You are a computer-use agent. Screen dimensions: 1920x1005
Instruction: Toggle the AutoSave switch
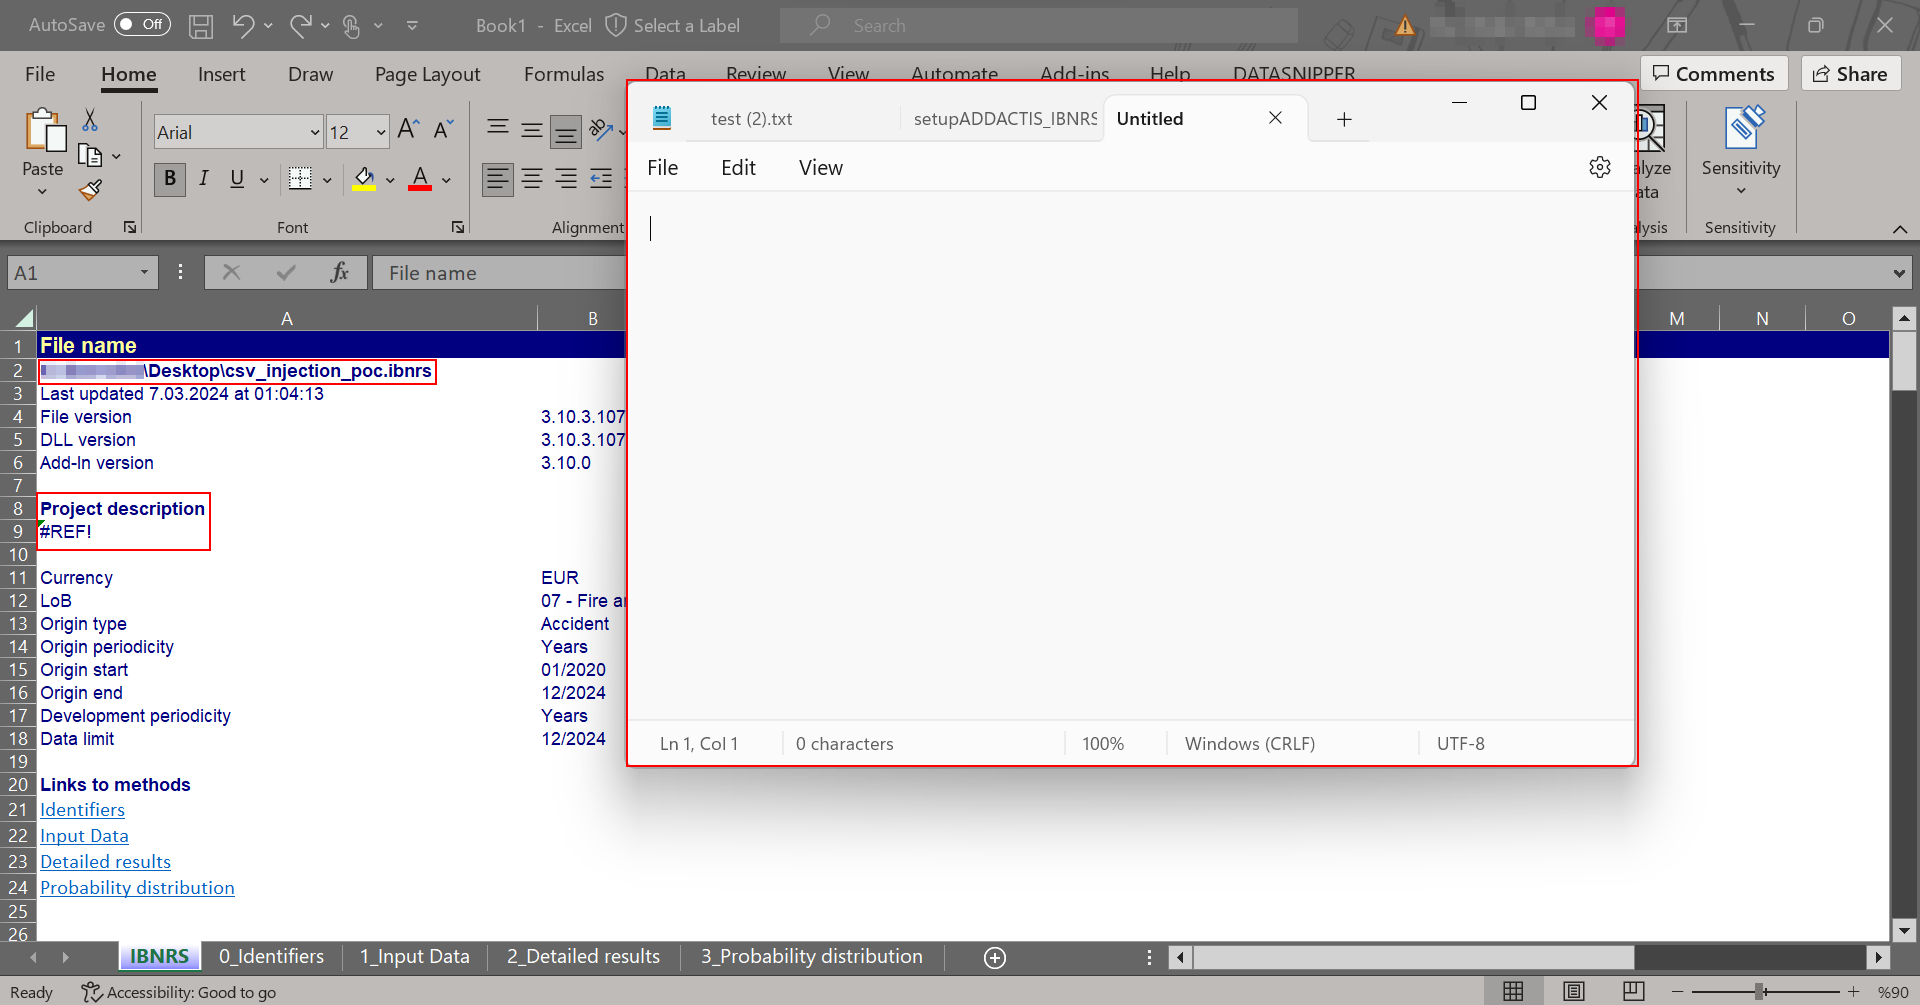142,24
